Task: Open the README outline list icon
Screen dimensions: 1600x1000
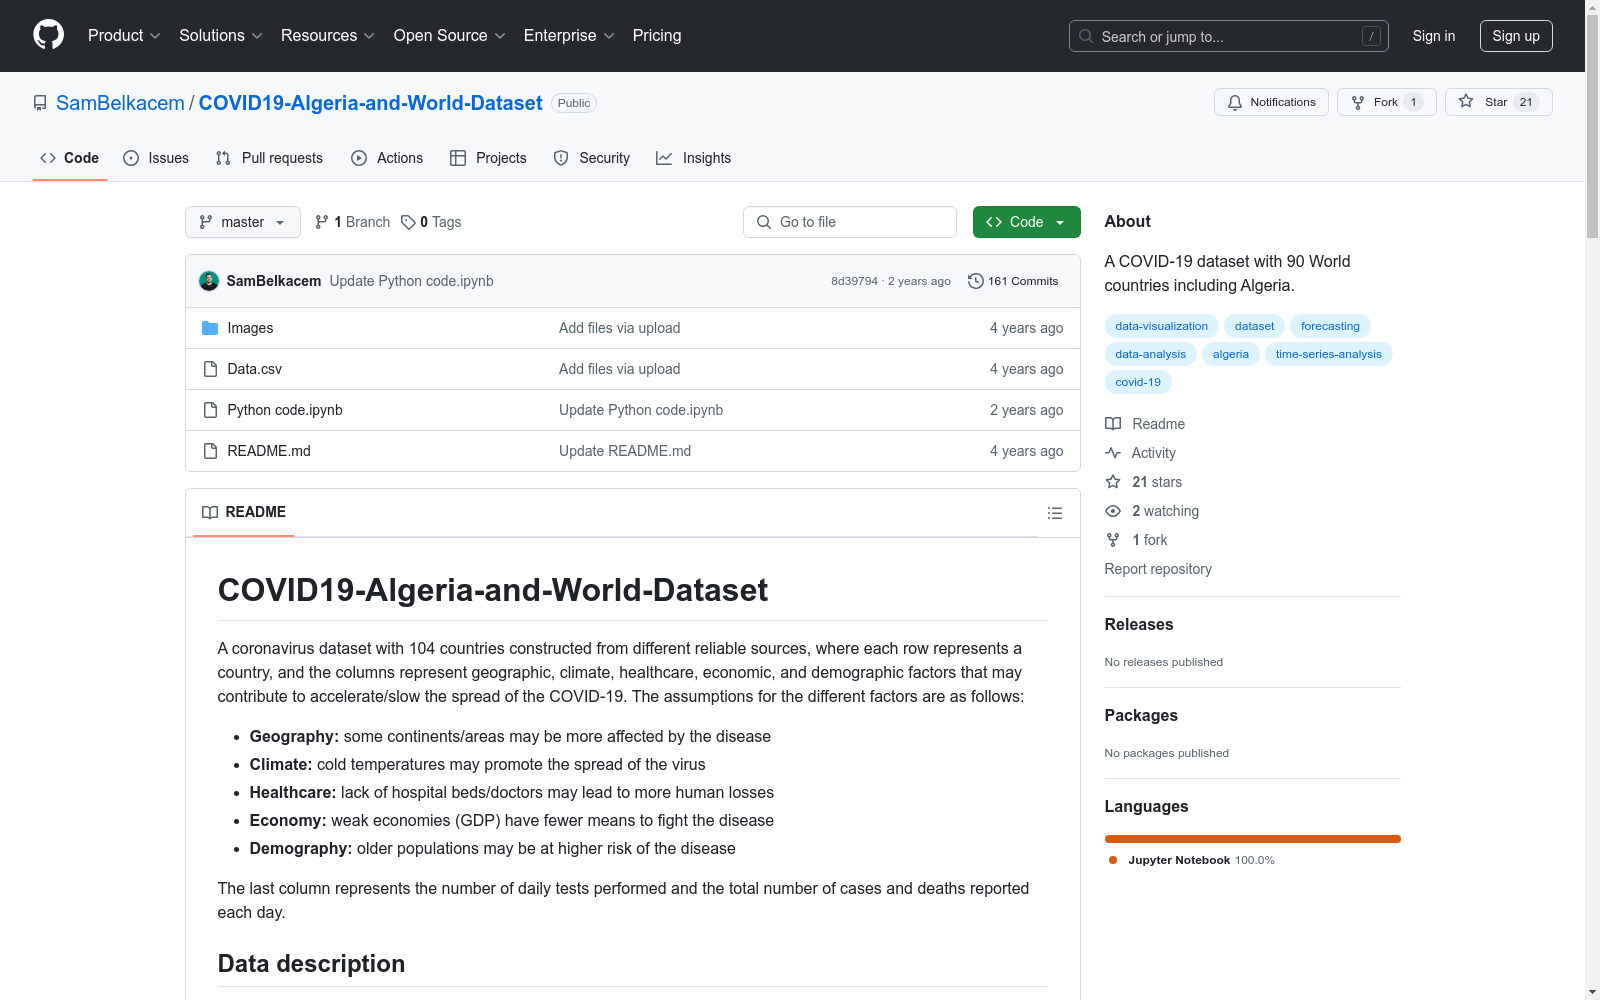Action: (x=1055, y=513)
